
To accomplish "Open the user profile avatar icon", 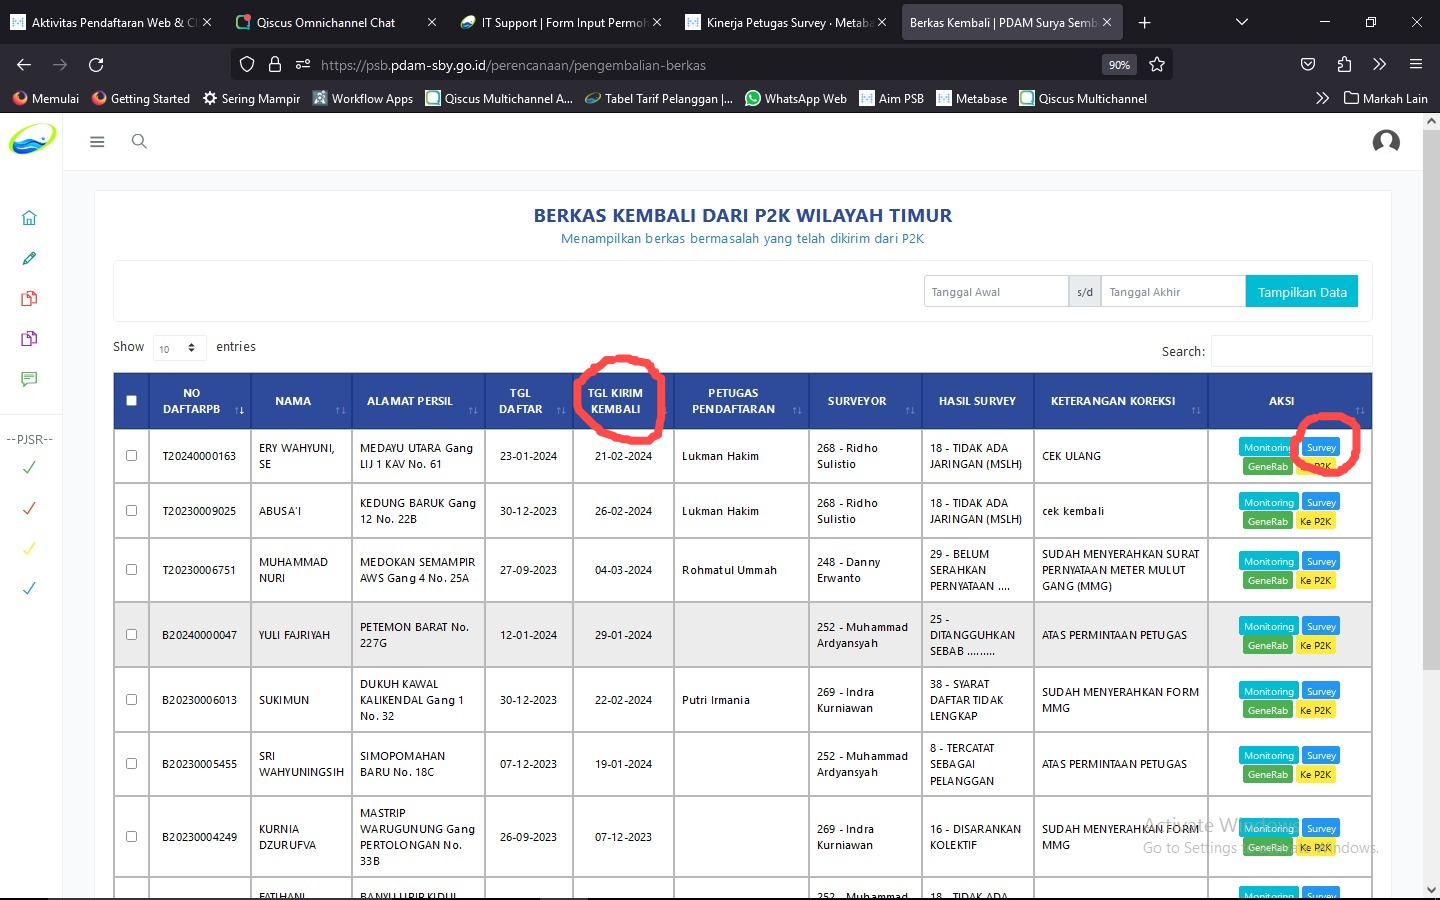I will pos(1386,142).
